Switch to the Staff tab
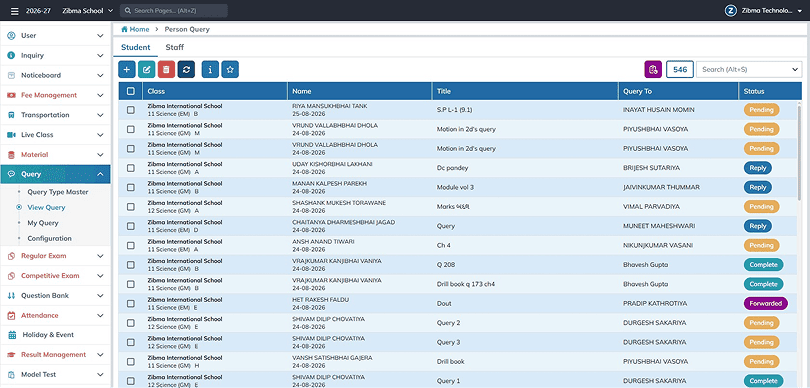 175,48
